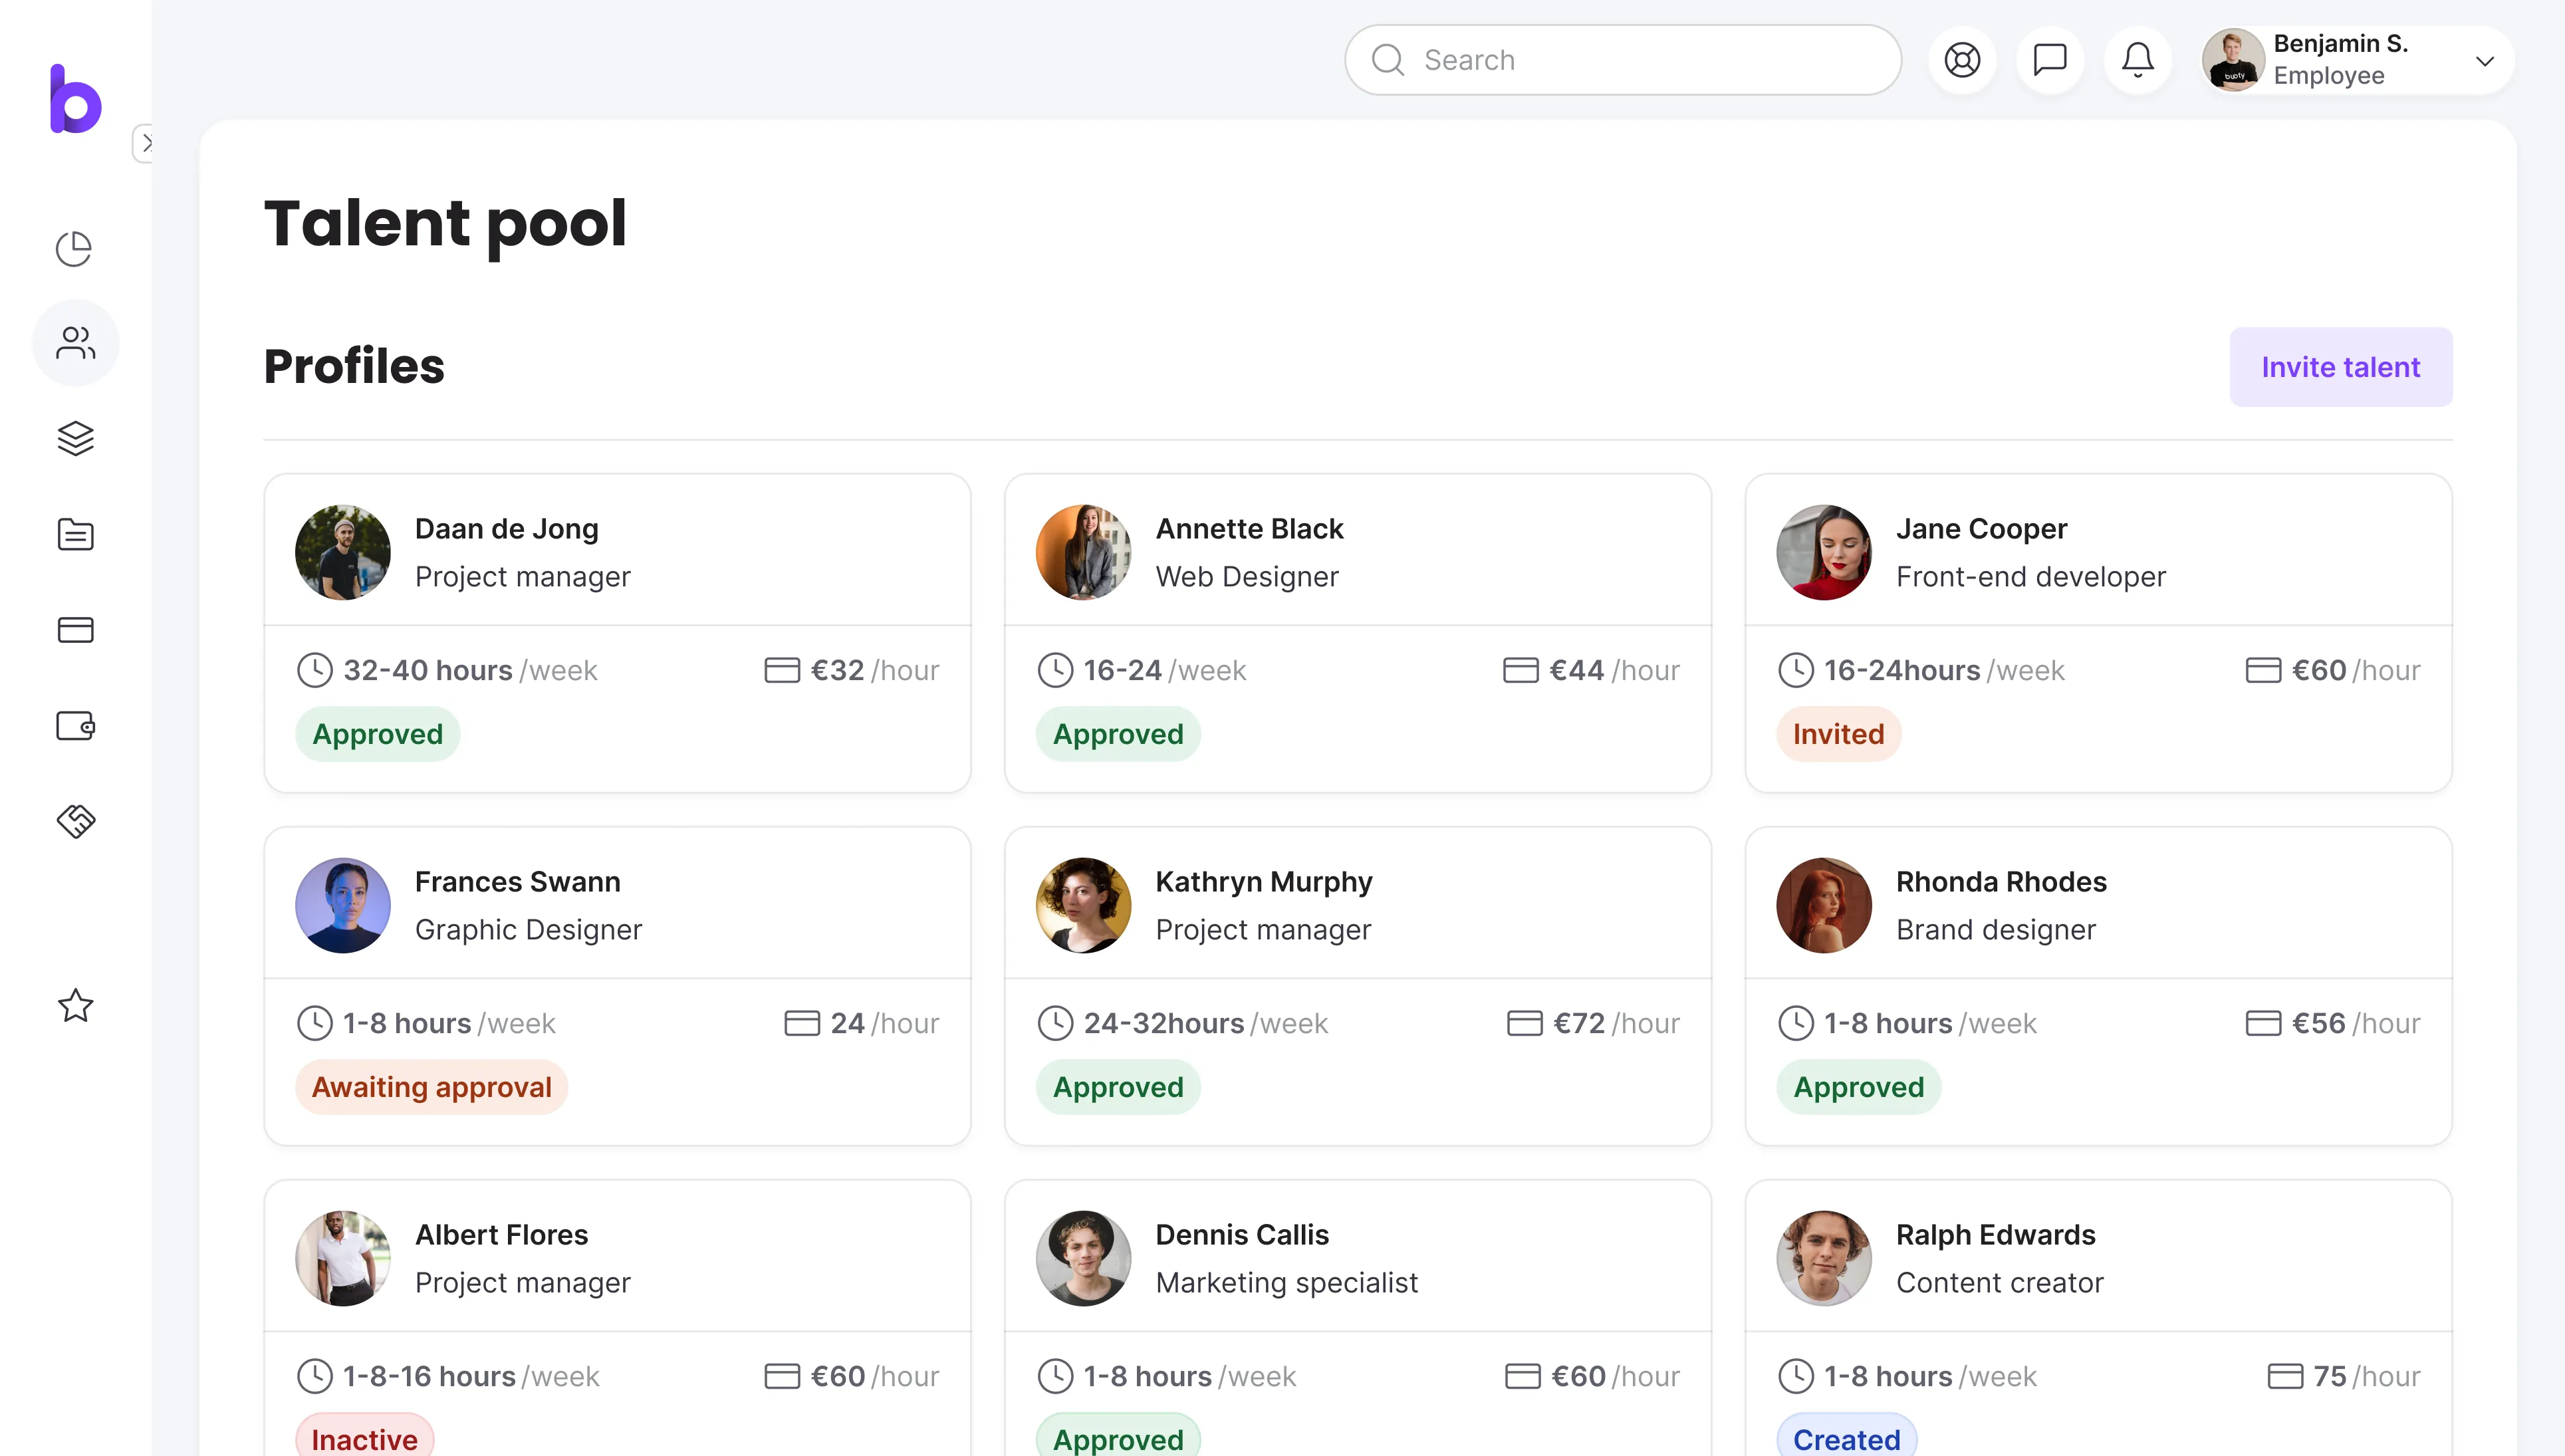Click the wallet sidebar icon
Image resolution: width=2565 pixels, height=1456 pixels.
pos(76,725)
